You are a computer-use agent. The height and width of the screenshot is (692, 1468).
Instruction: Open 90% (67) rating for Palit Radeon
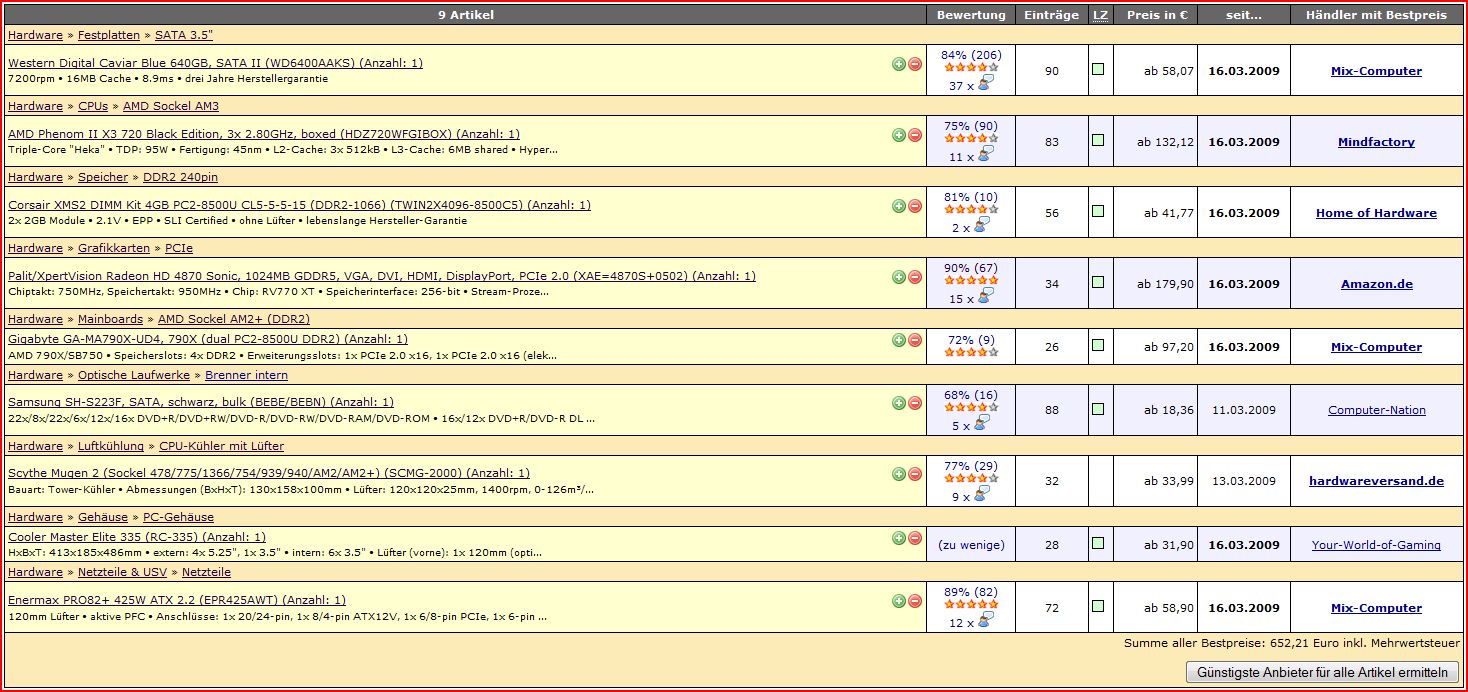click(971, 268)
